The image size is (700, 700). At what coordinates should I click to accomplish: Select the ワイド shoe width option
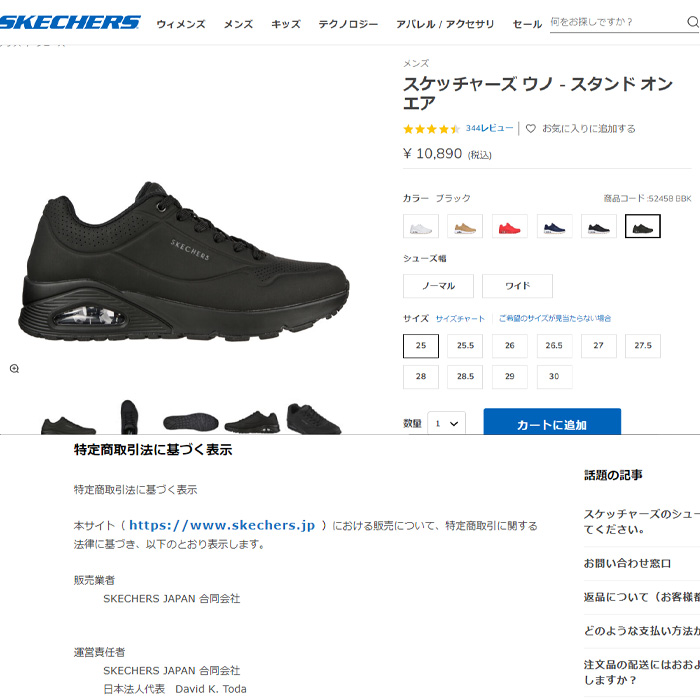(517, 286)
